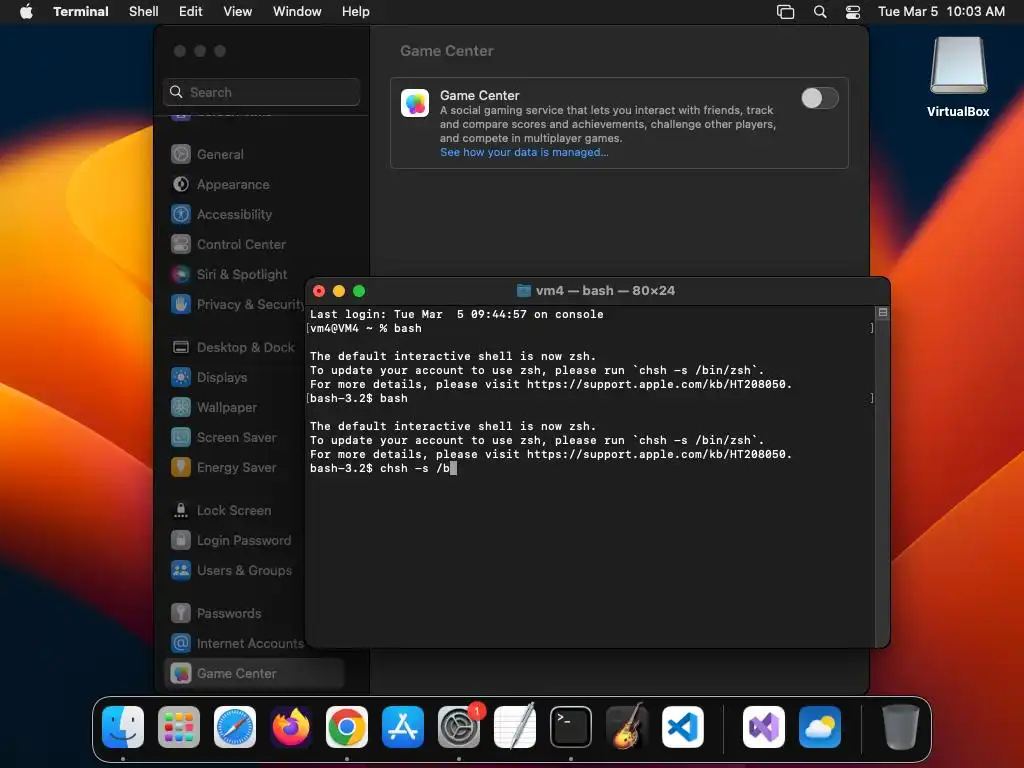Image resolution: width=1024 pixels, height=768 pixels.
Task: Open the Apple menu
Action: tap(26, 11)
